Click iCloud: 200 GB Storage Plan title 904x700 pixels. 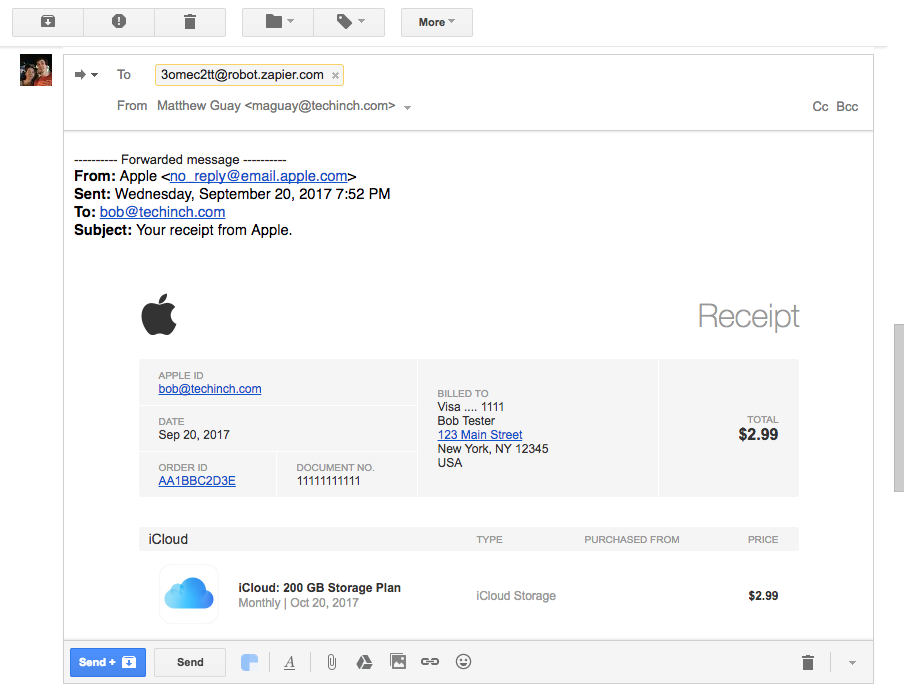pos(319,588)
